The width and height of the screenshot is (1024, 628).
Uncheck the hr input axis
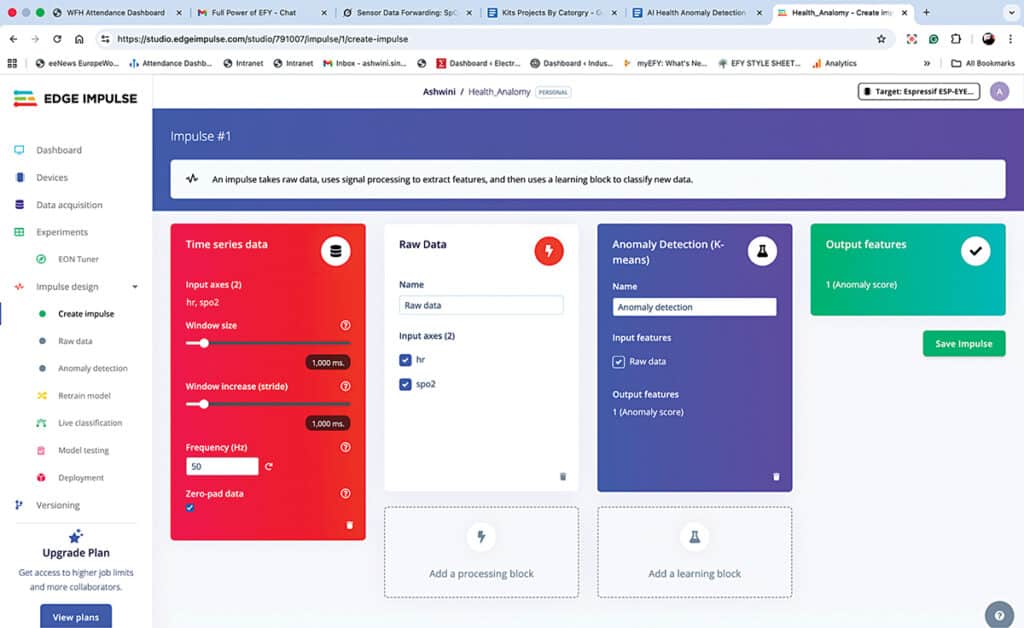405,360
